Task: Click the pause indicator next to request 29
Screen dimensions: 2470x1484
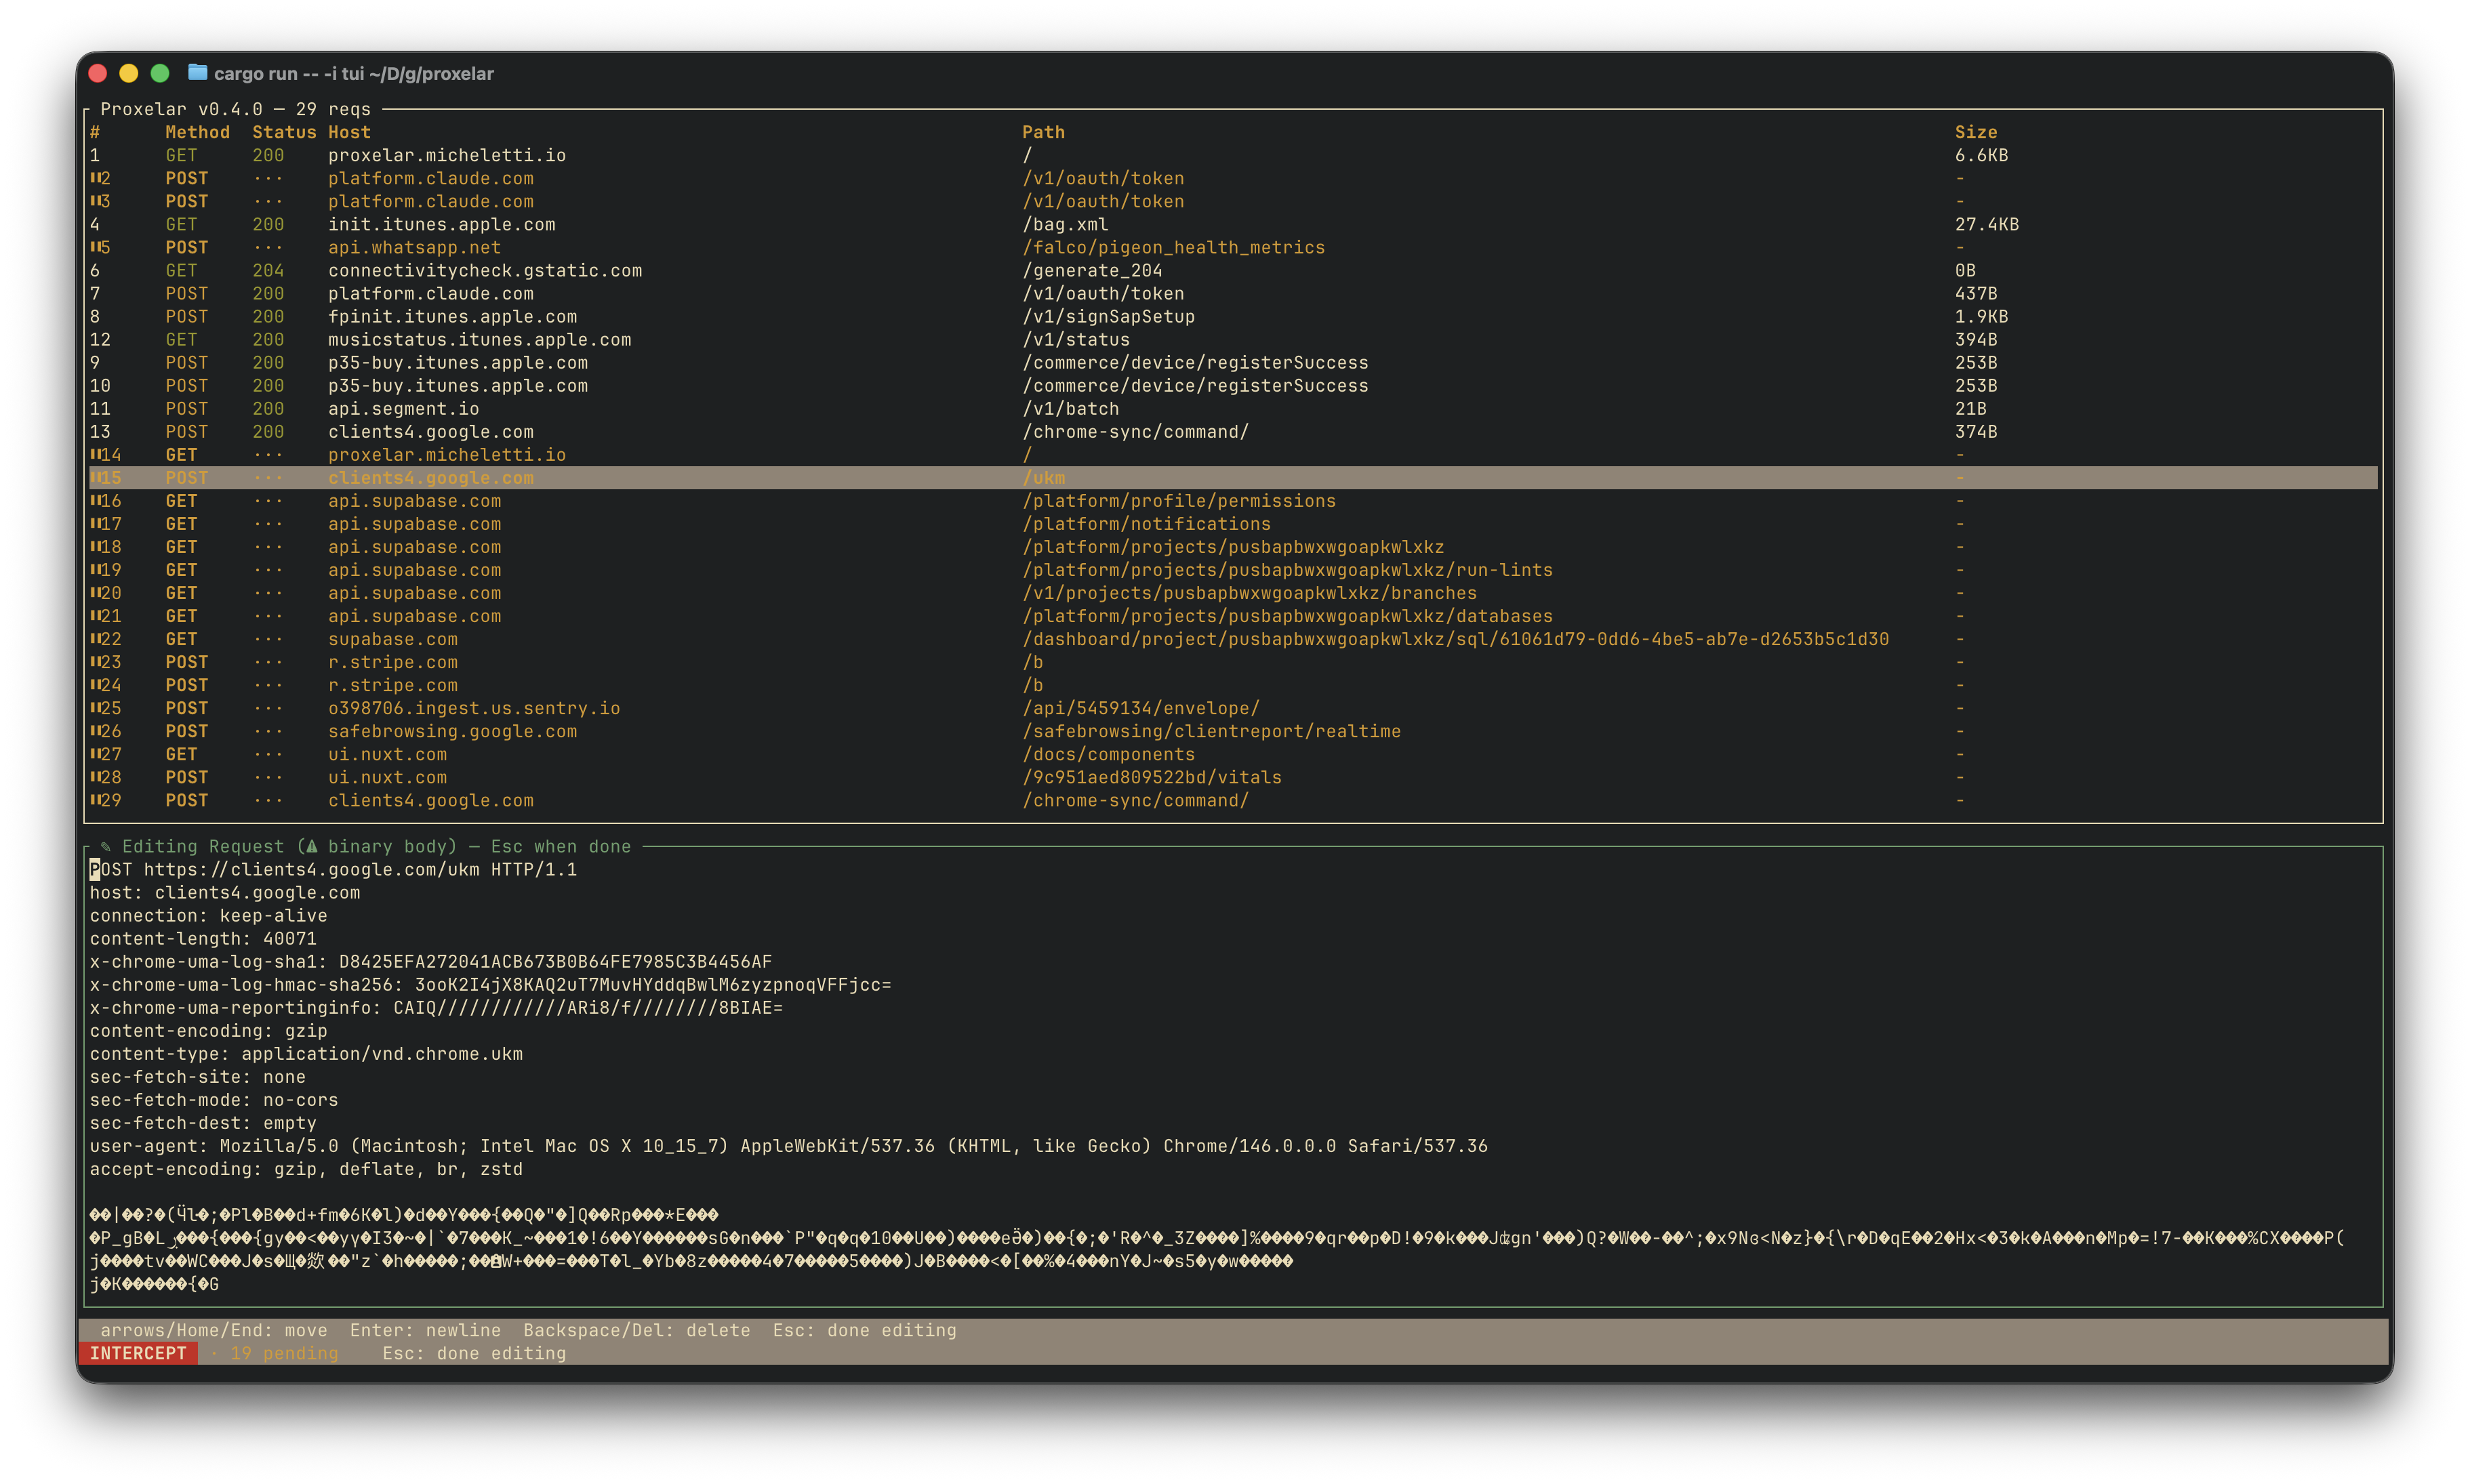Action: [95, 800]
